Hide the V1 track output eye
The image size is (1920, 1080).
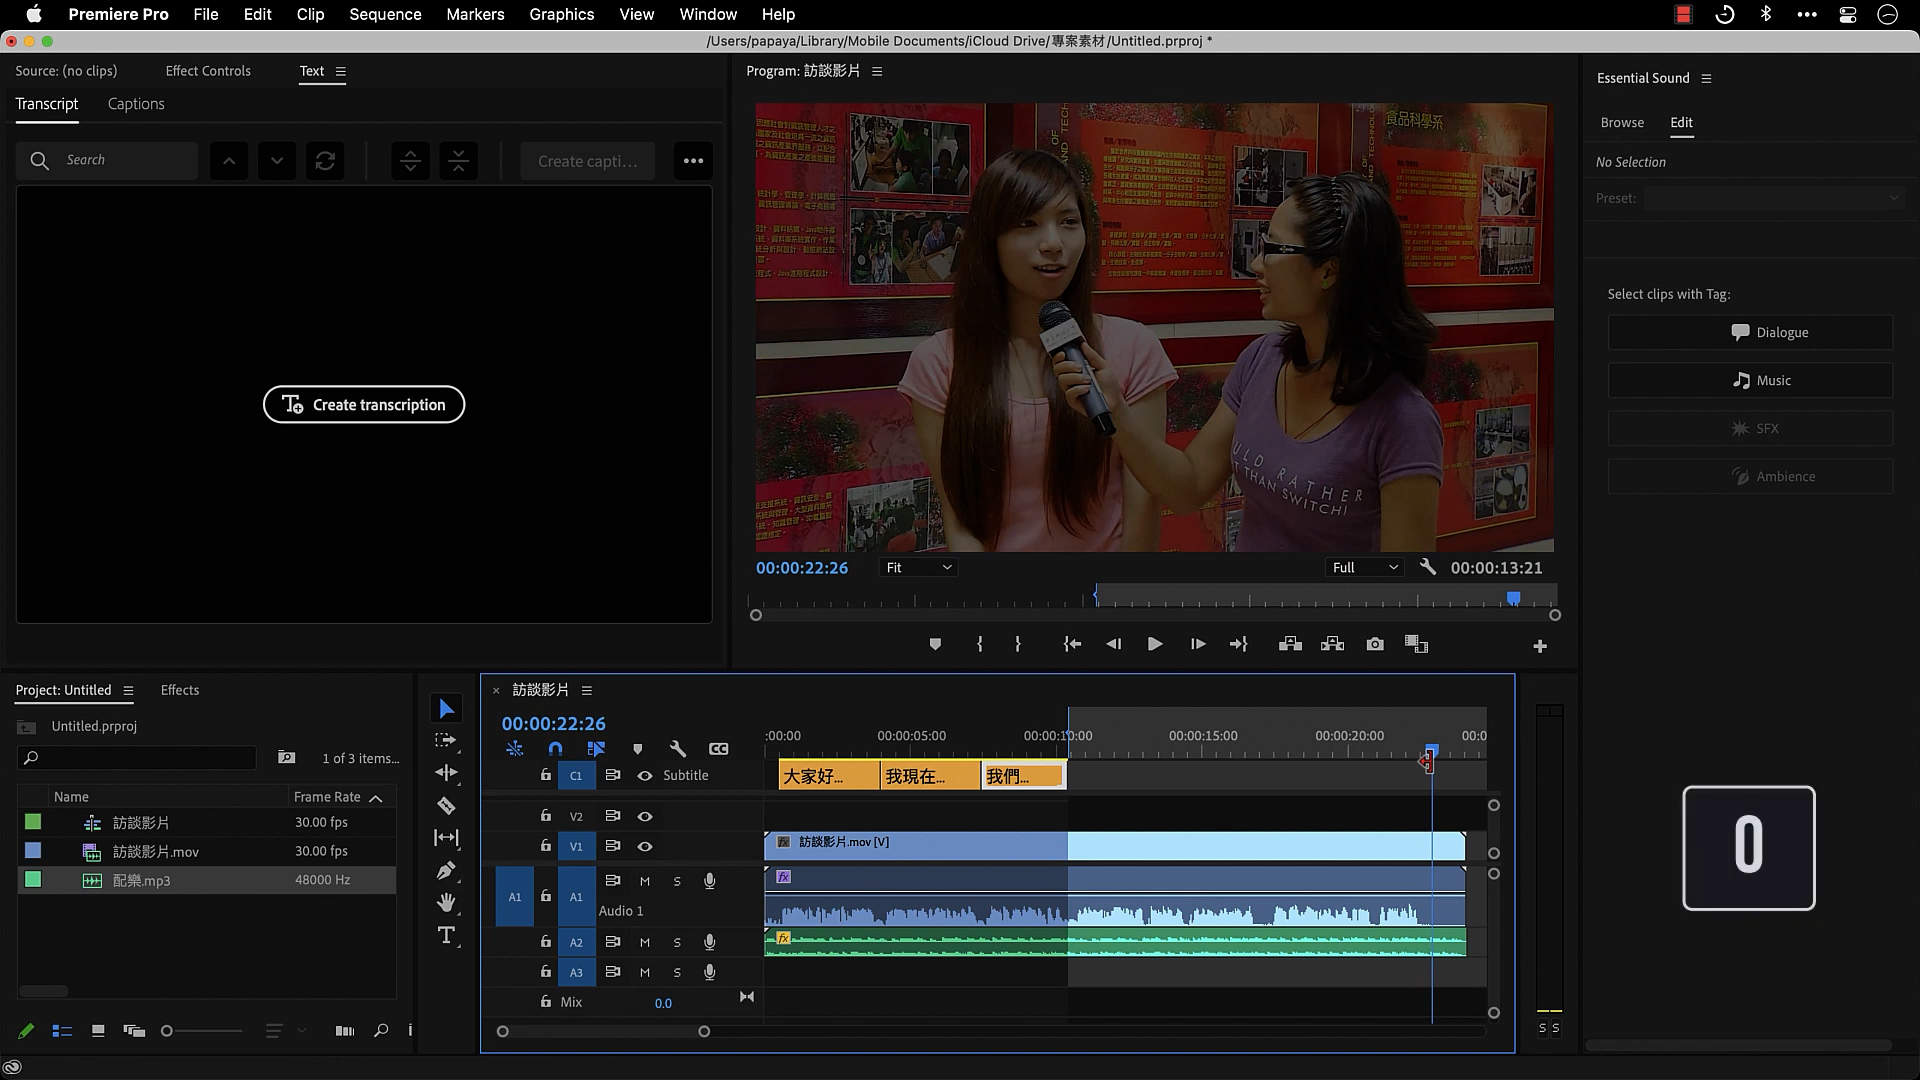pos(645,847)
